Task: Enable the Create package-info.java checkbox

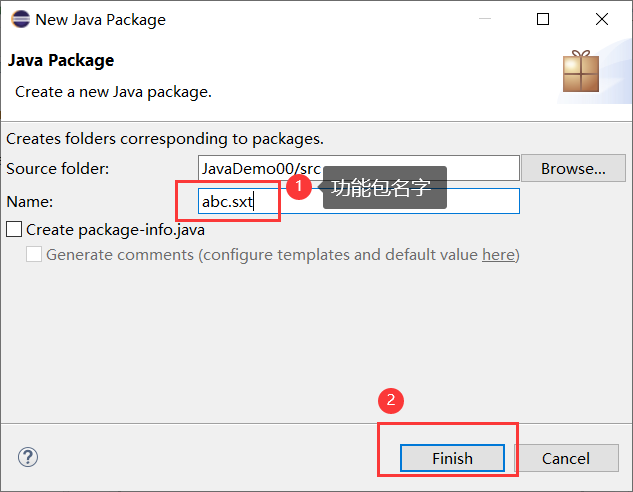Action: click(x=14, y=229)
